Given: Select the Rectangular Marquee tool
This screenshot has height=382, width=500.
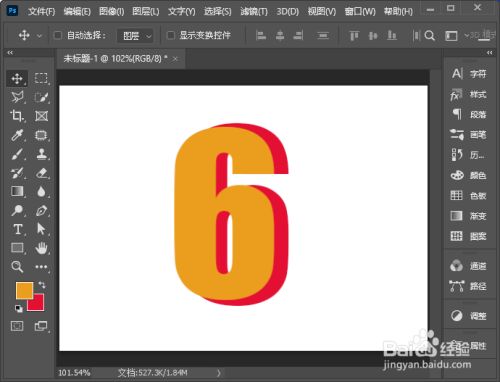Looking at the screenshot, I should pos(41,78).
